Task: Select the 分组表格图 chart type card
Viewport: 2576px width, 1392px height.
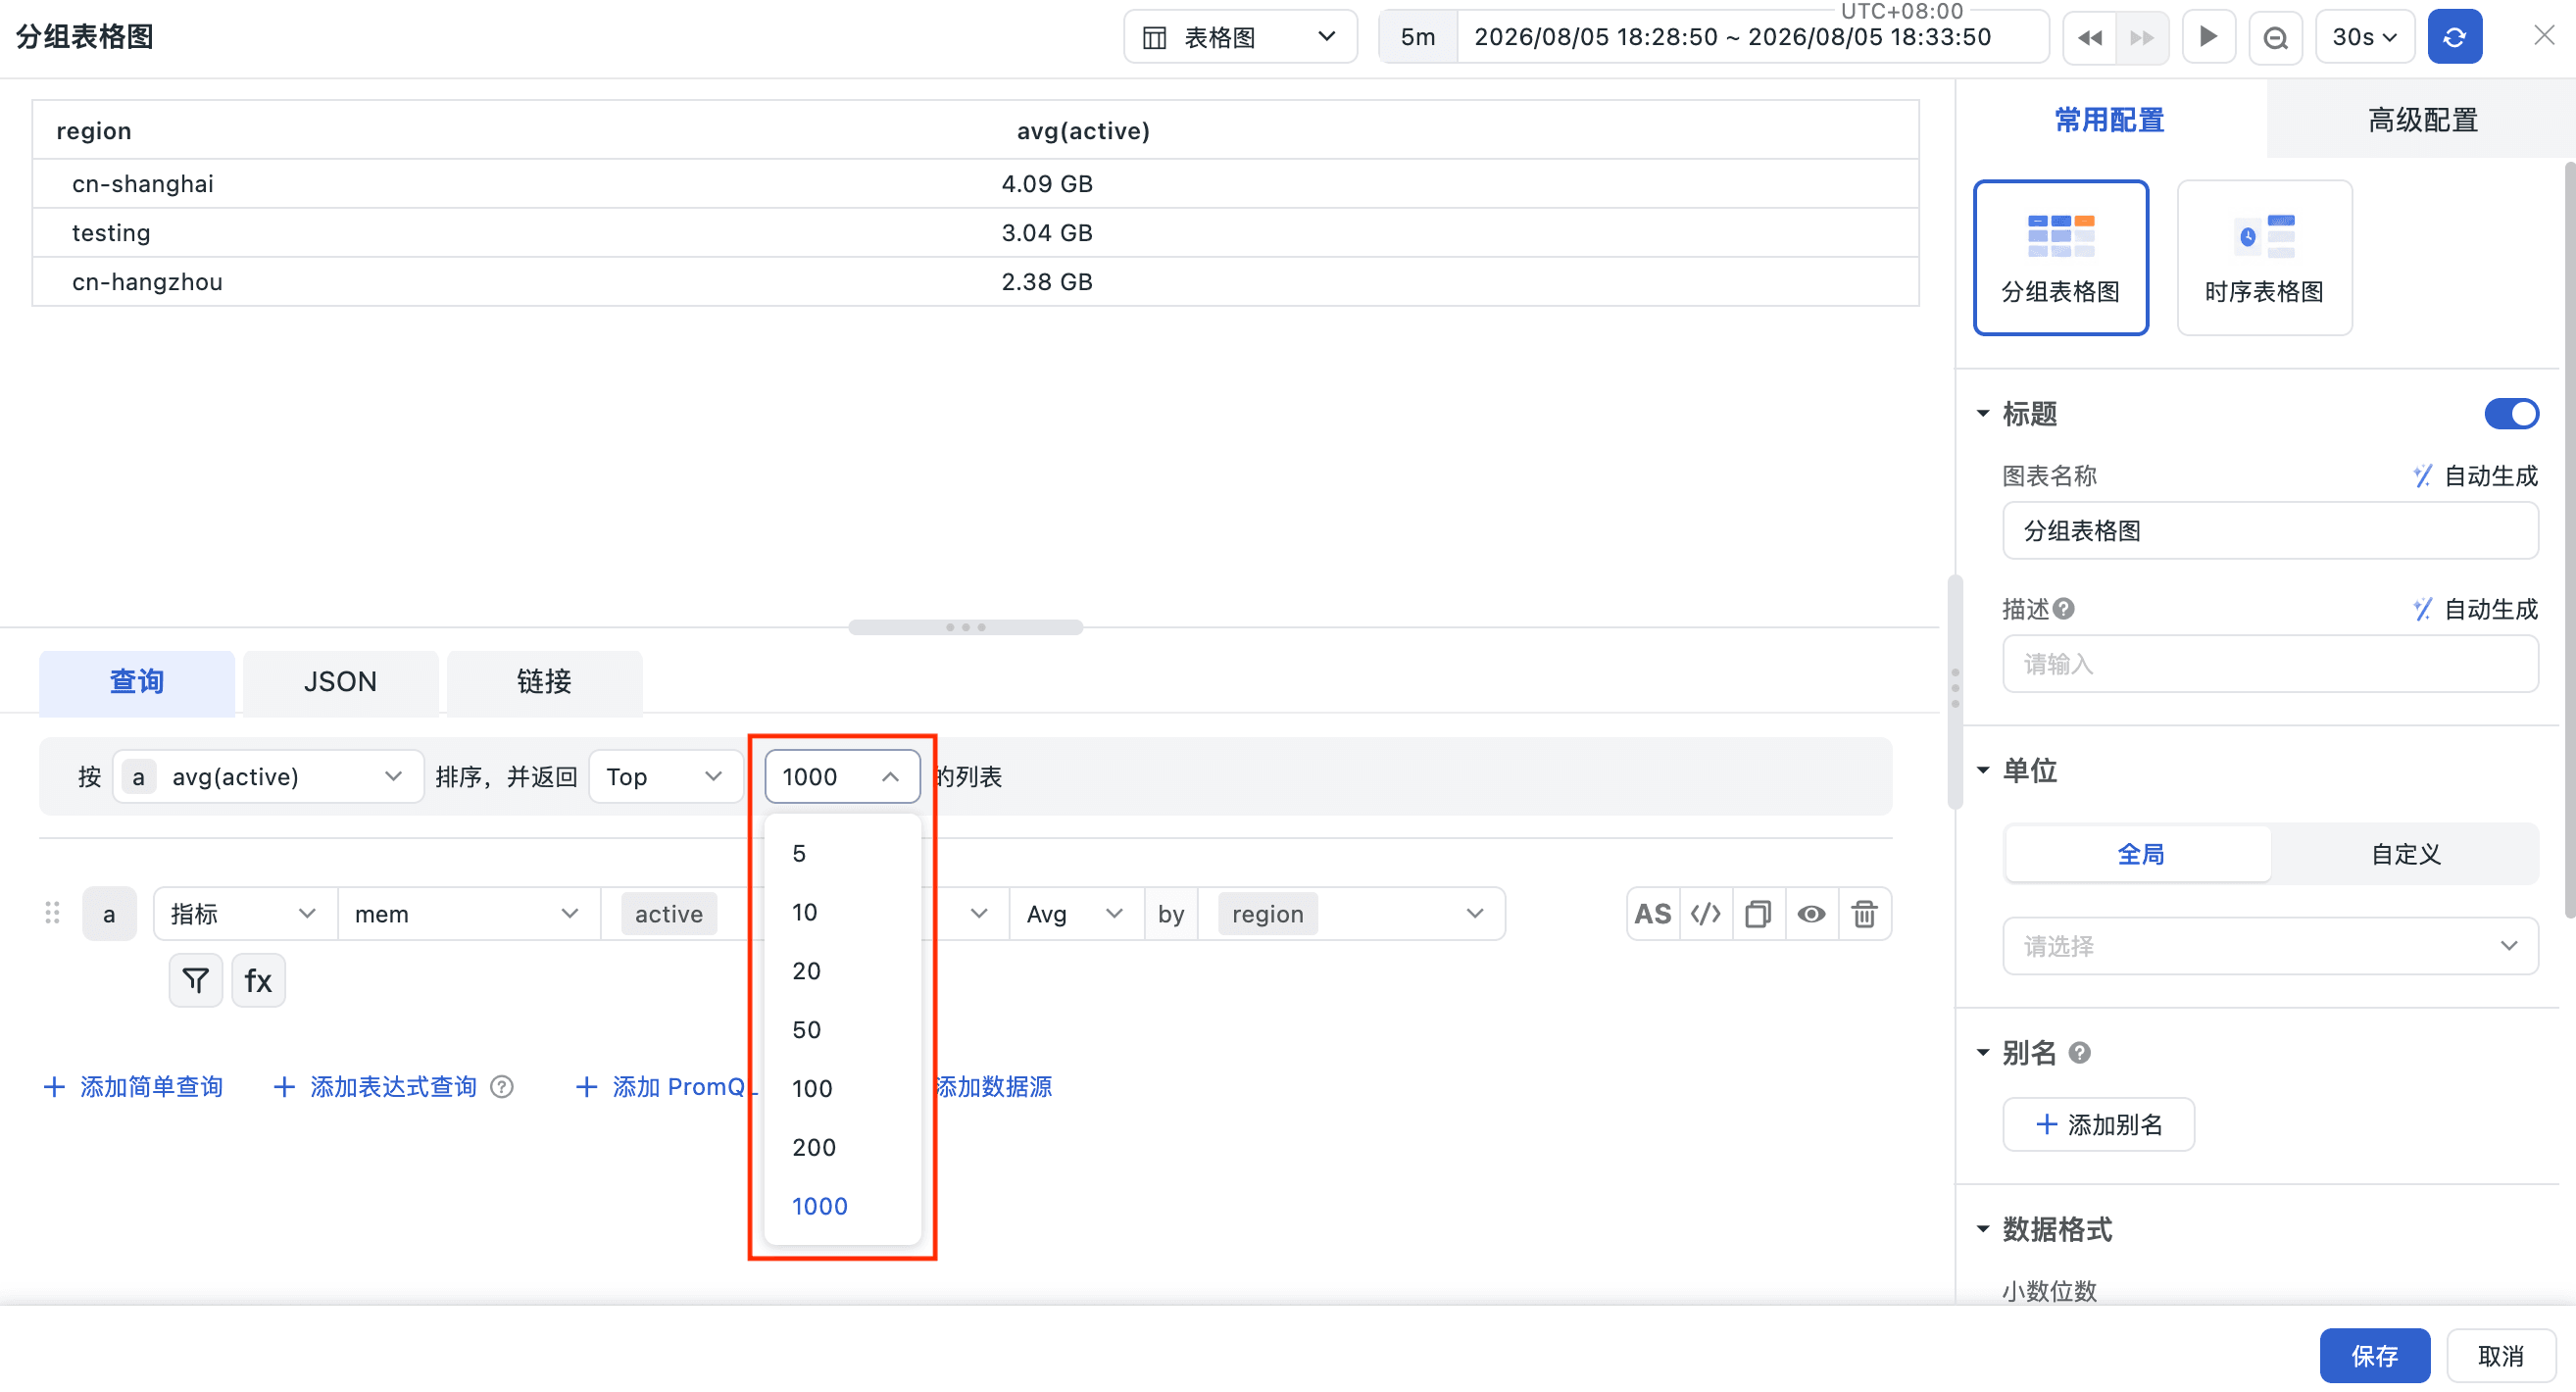Action: (2060, 257)
